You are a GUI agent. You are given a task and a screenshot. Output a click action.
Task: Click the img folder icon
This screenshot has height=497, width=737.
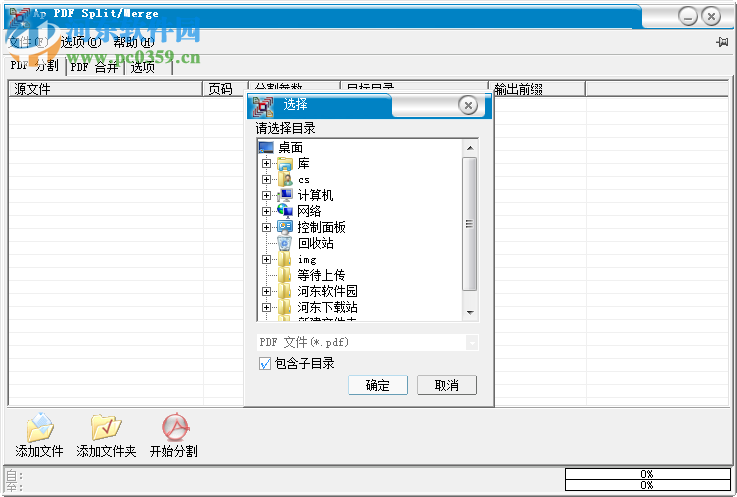285,259
